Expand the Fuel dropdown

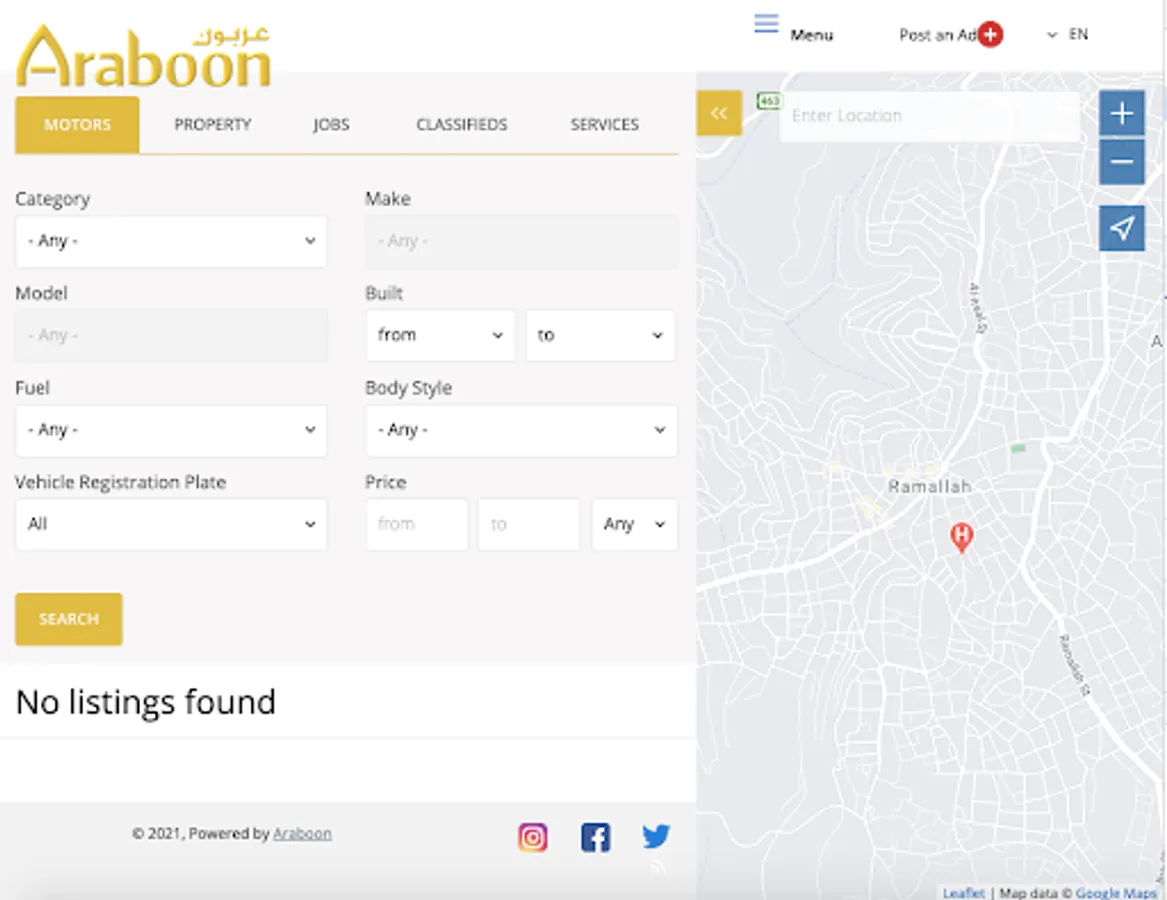tap(171, 430)
